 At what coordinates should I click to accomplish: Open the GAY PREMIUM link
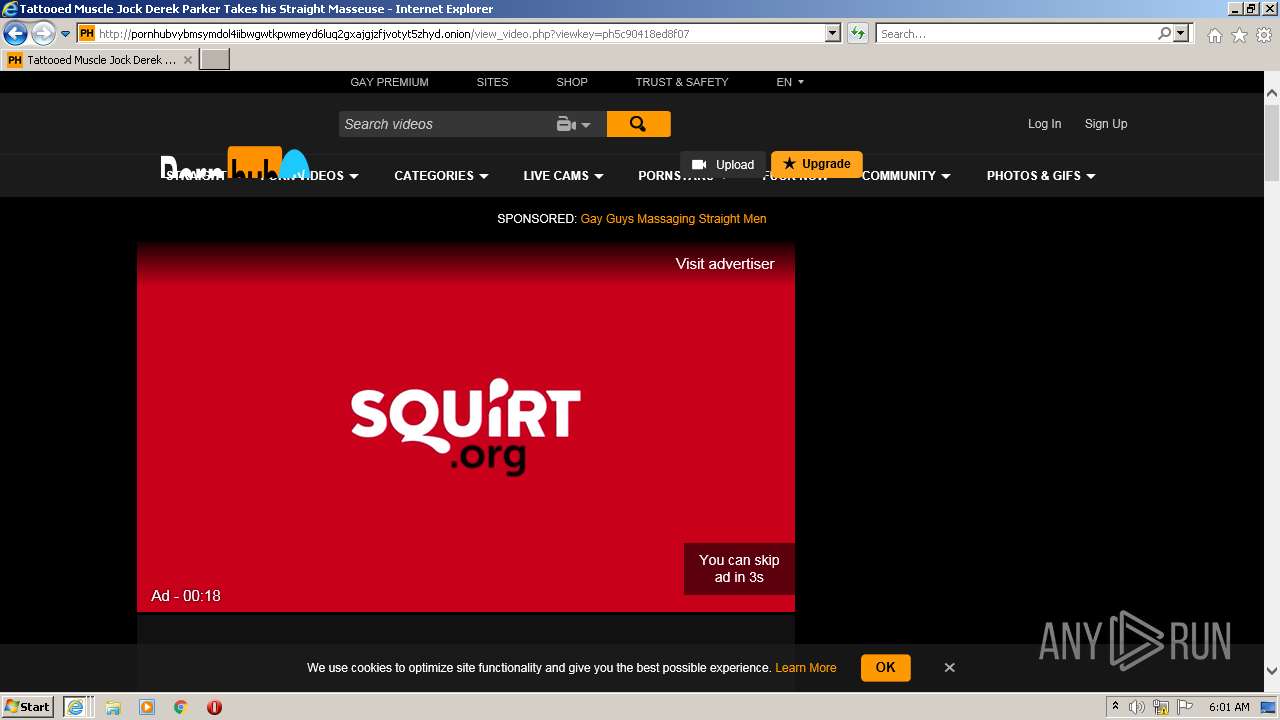pyautogui.click(x=389, y=82)
